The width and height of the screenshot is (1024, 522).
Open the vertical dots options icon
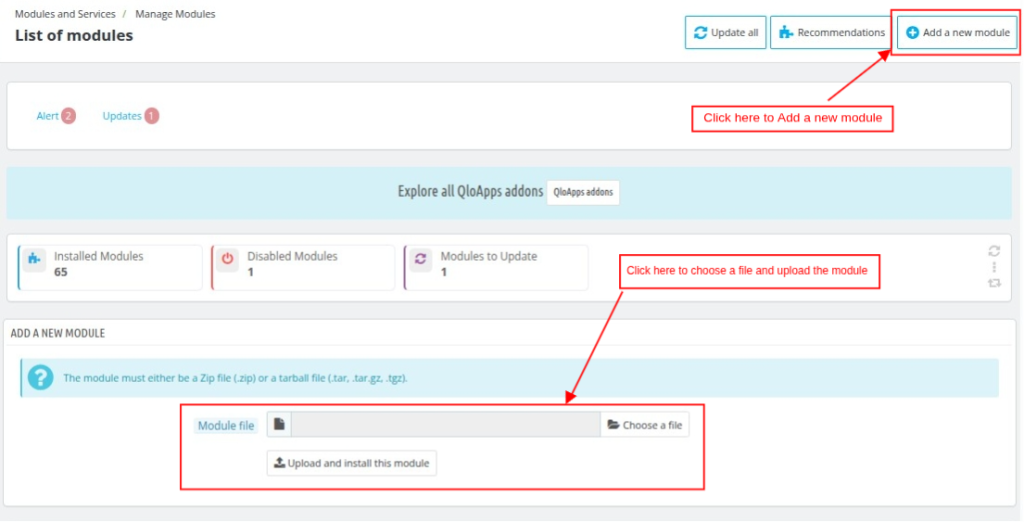(994, 267)
